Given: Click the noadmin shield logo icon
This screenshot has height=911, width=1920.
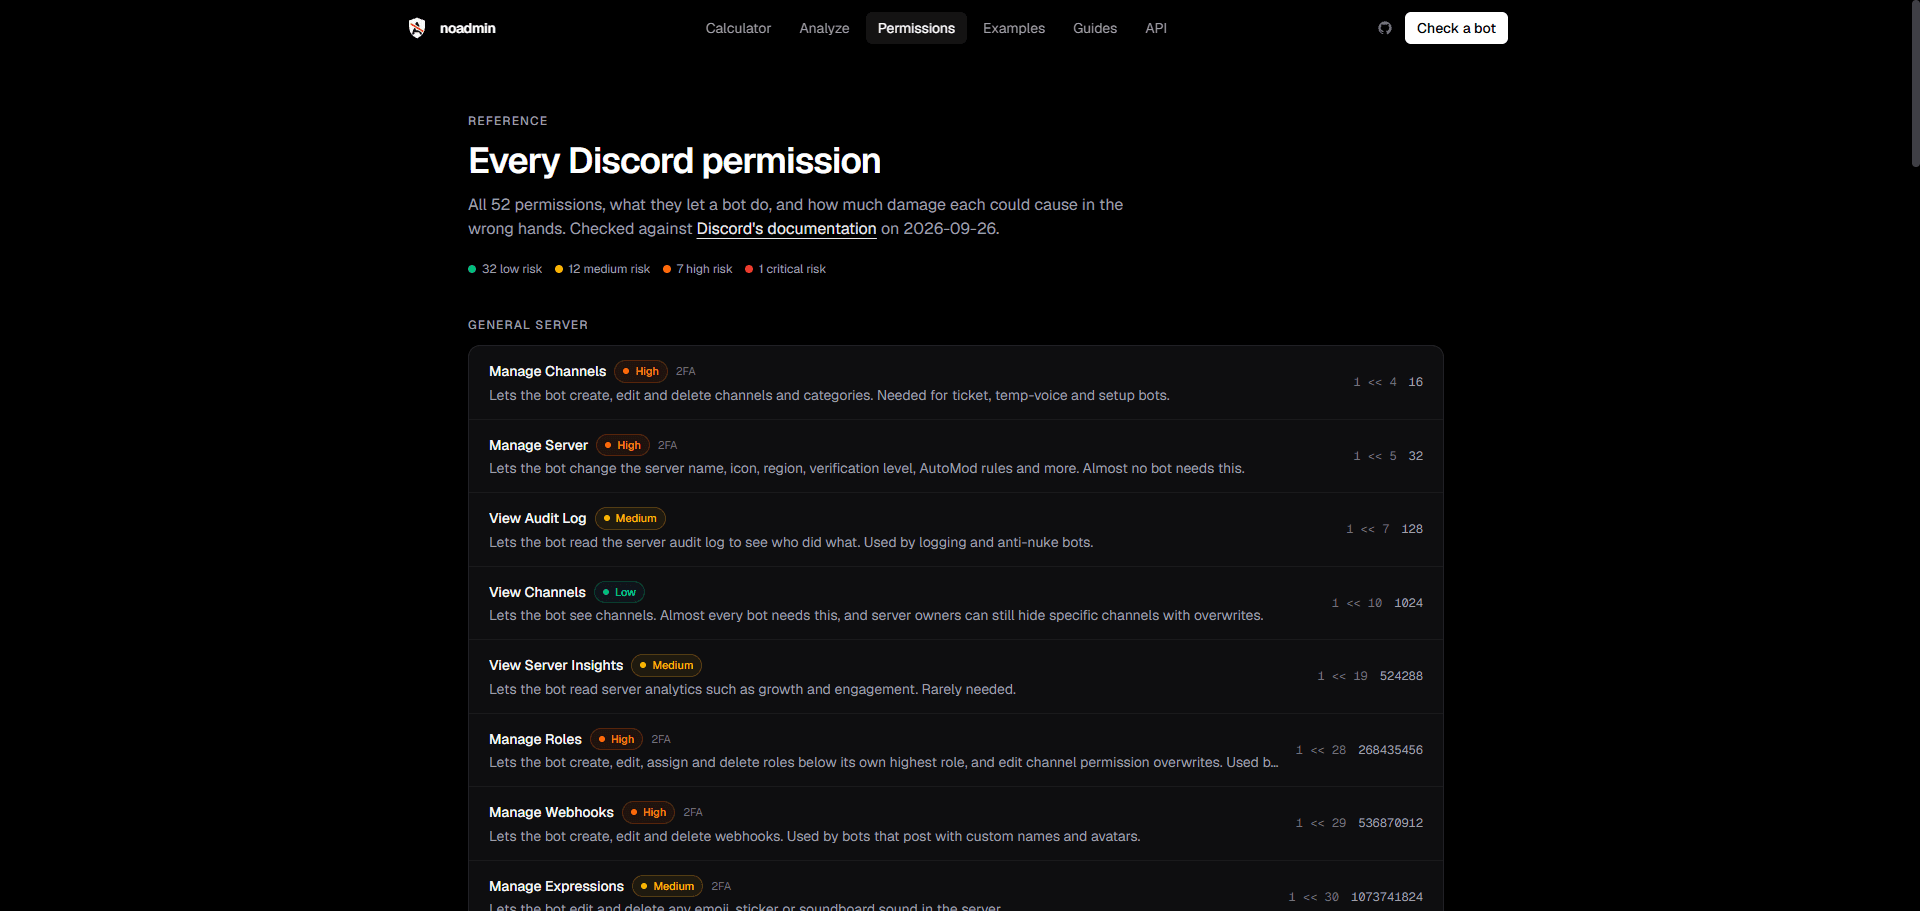Looking at the screenshot, I should (x=417, y=28).
